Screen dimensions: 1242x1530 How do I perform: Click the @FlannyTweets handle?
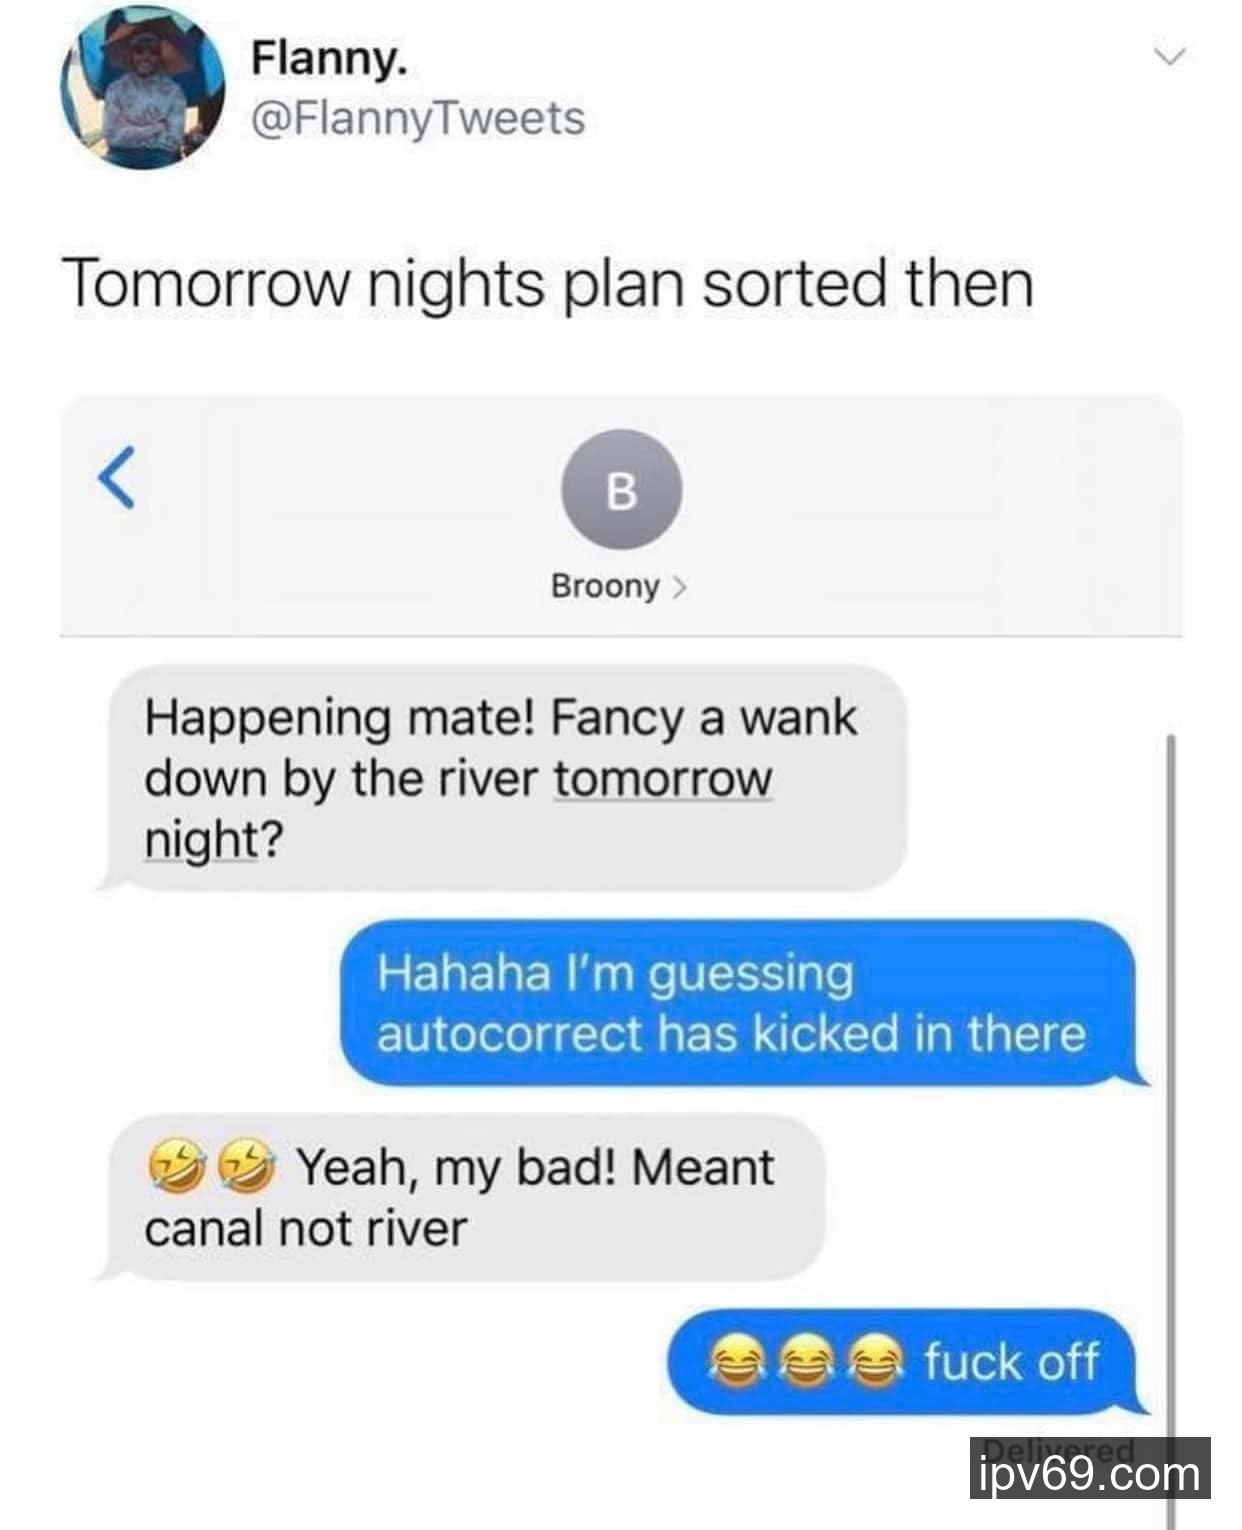(418, 118)
